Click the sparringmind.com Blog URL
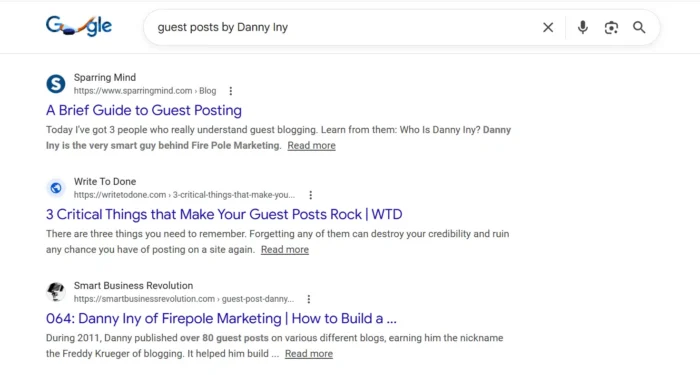 click(145, 91)
